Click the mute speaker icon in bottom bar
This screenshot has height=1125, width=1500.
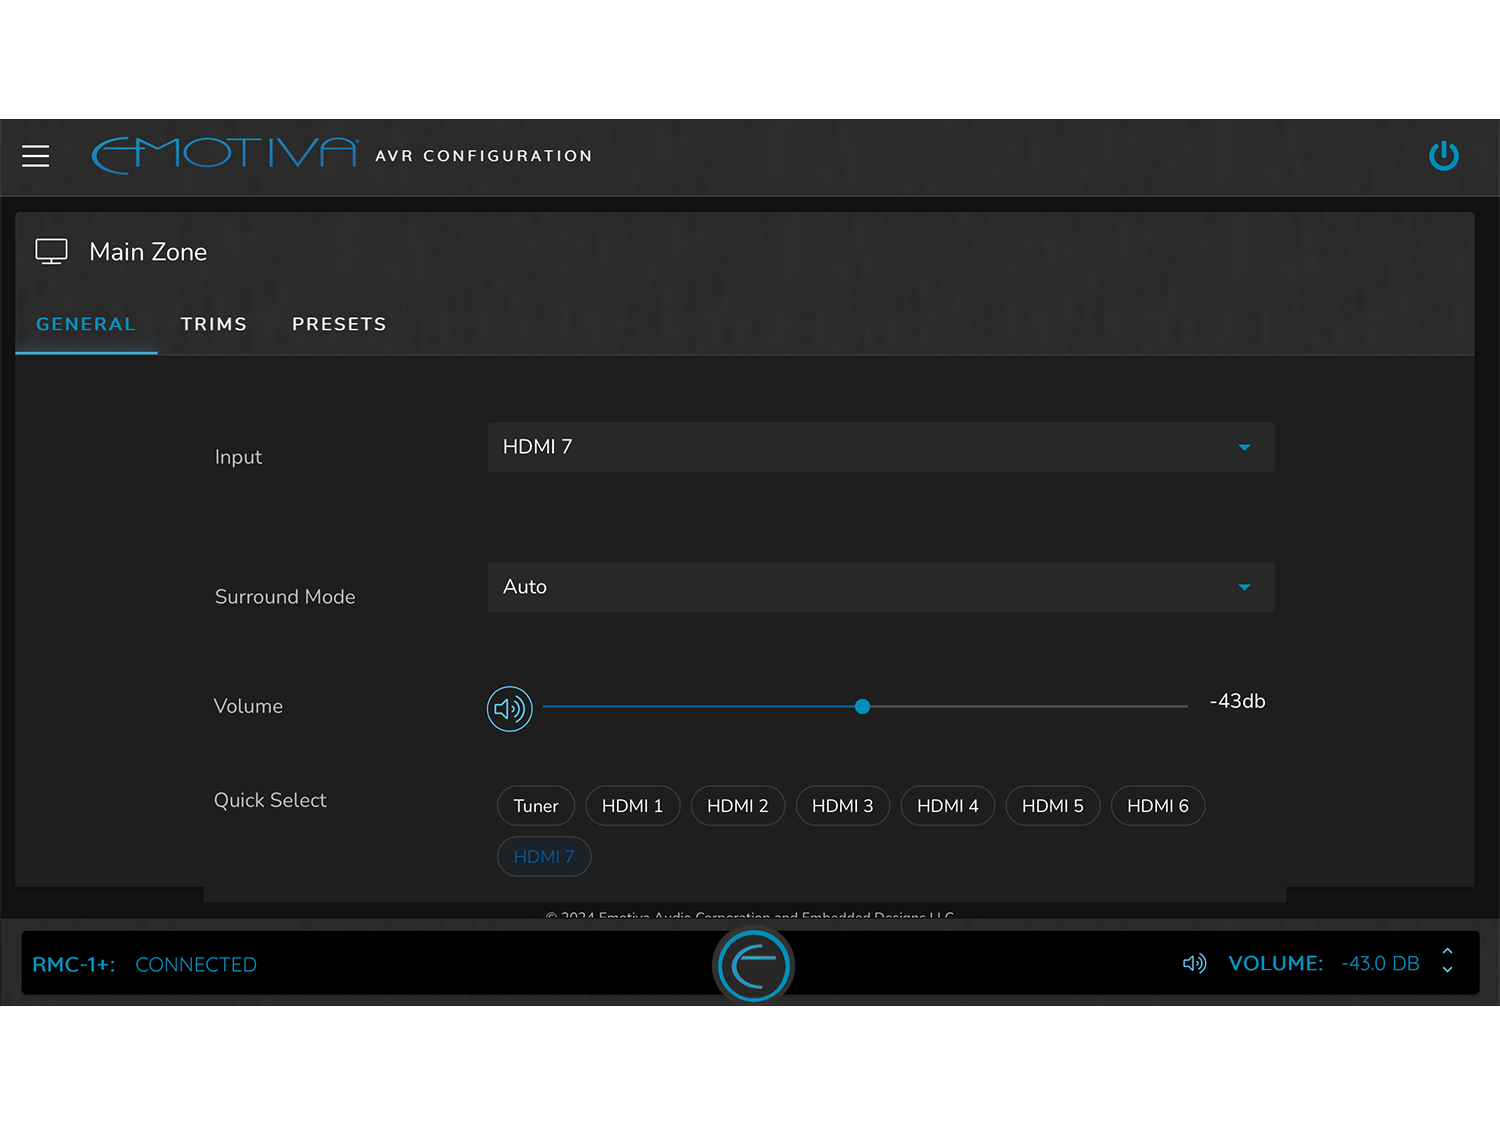(x=1193, y=963)
